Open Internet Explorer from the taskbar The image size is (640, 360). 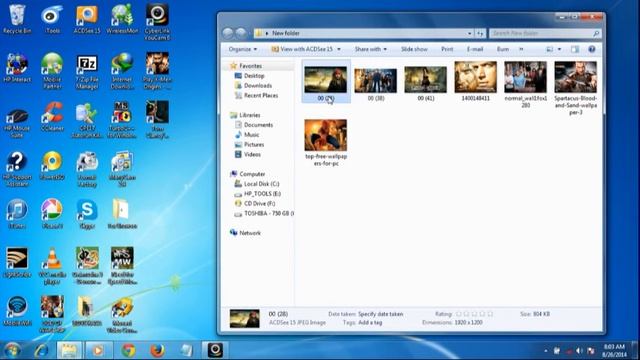point(41,350)
